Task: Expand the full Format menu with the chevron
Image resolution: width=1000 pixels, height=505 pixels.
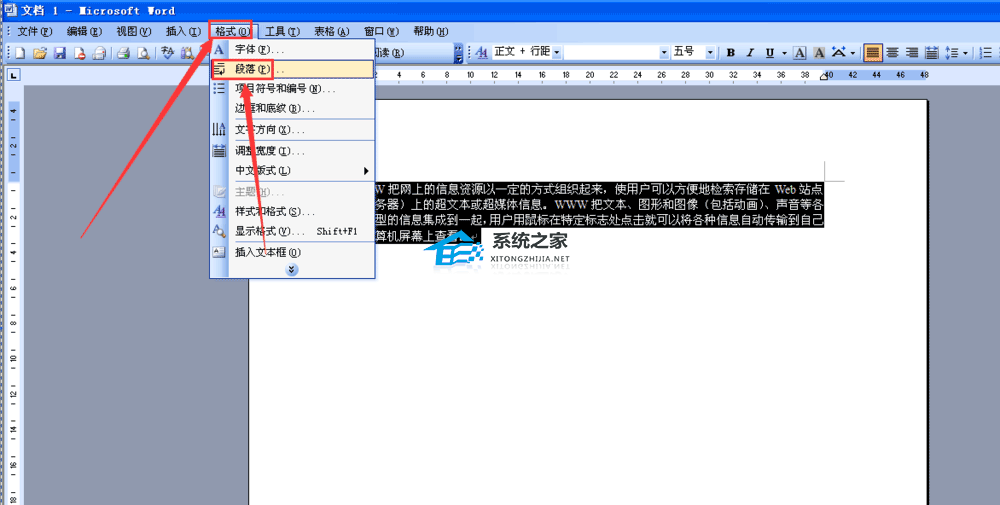Action: tap(292, 270)
